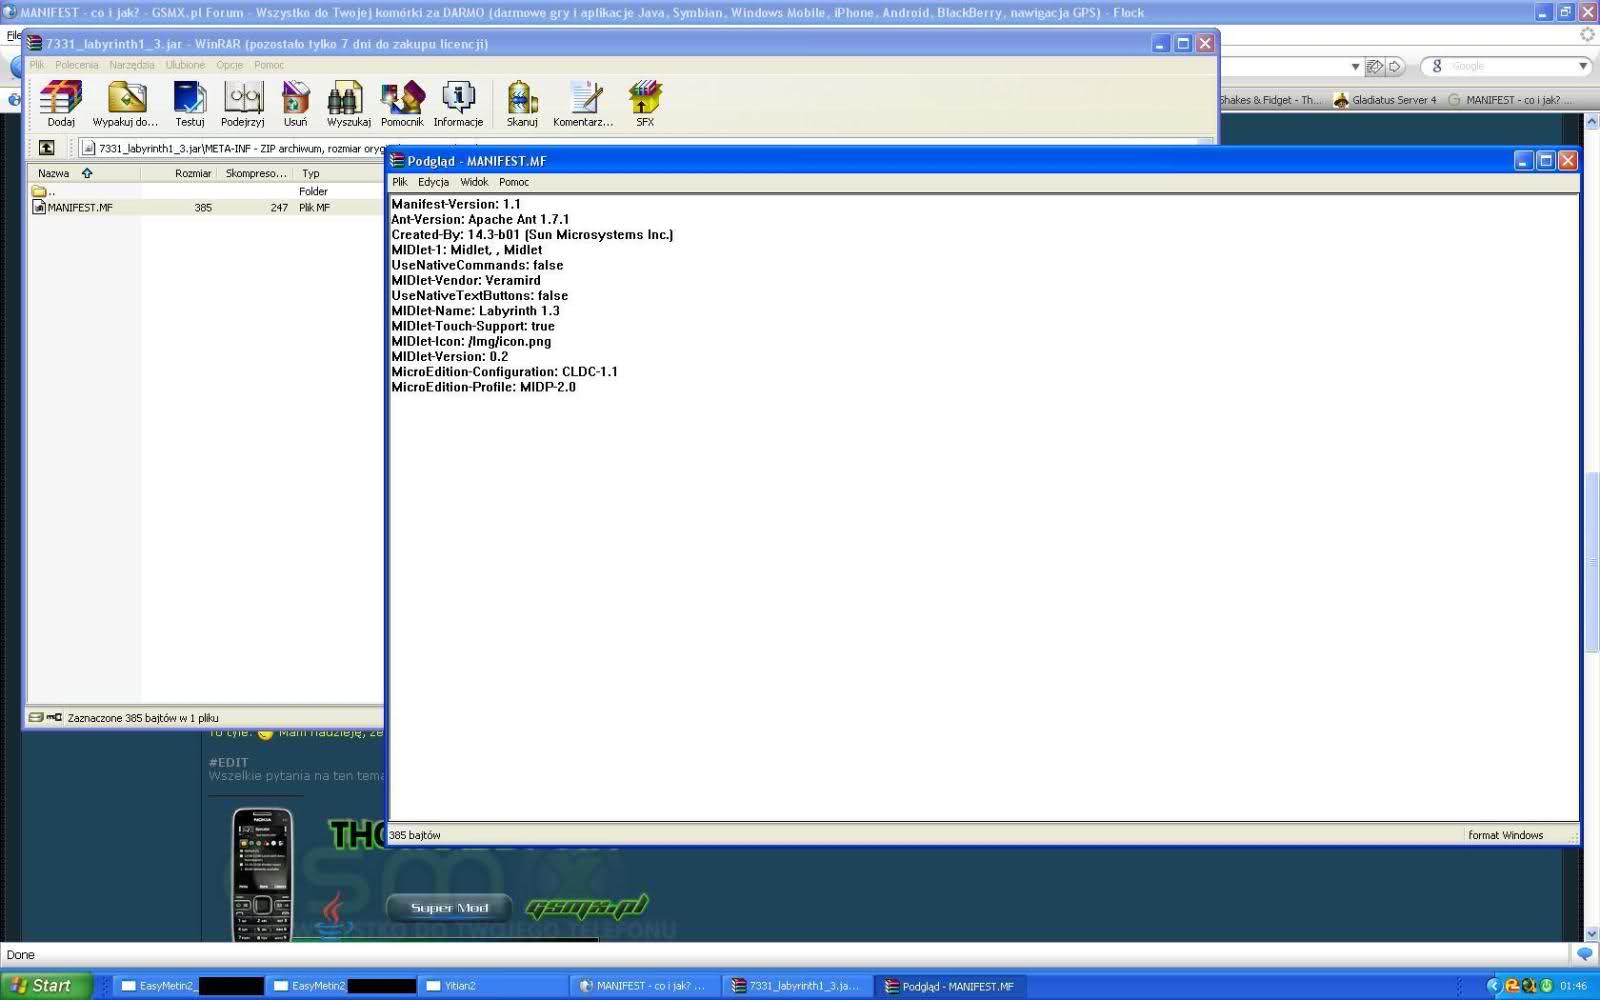This screenshot has width=1600, height=1000.
Task: Open the Wyszukaj binoculars tool
Action: click(x=348, y=103)
